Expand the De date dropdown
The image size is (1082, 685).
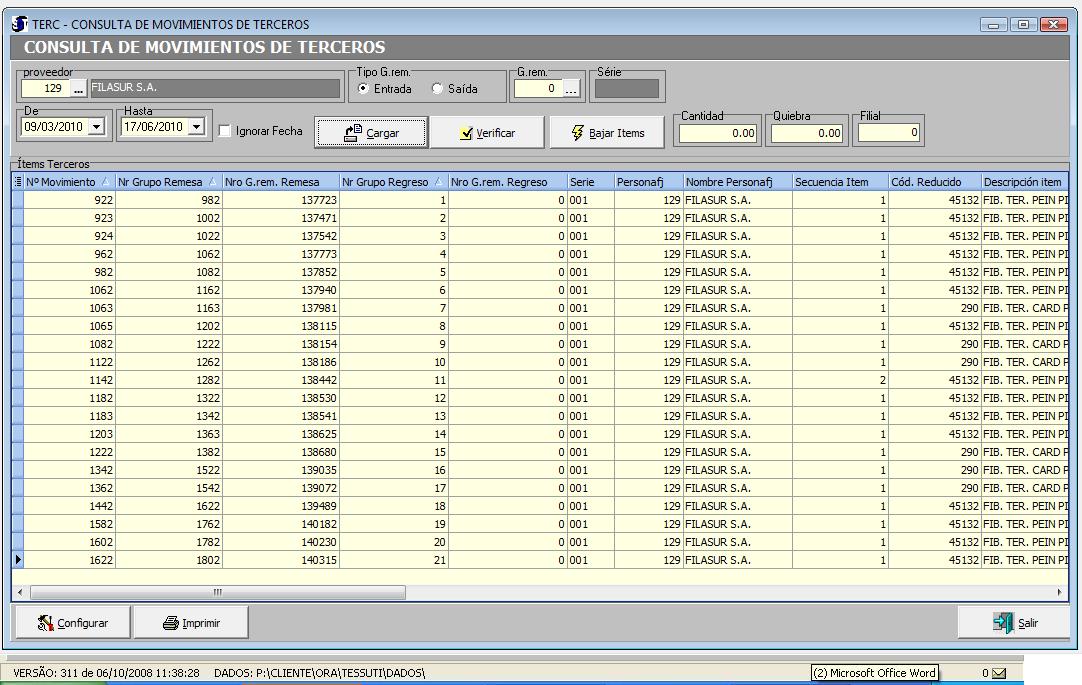[x=97, y=127]
